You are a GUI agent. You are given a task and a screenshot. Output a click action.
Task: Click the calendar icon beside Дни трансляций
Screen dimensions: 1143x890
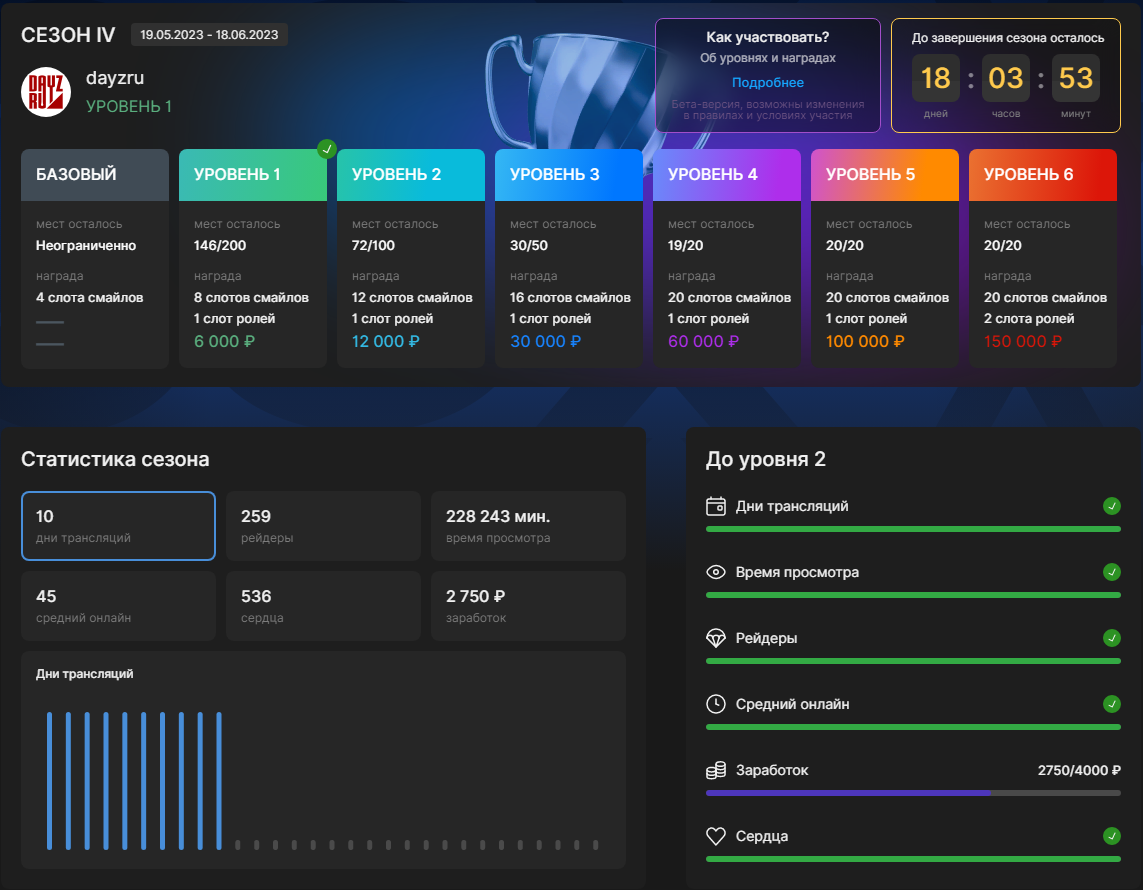point(715,506)
